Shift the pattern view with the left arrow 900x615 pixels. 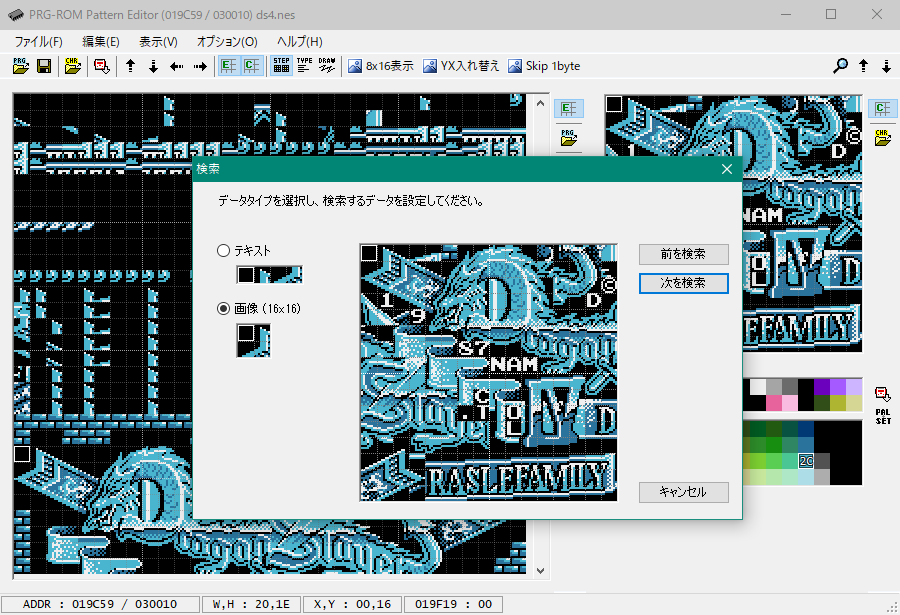(x=176, y=66)
